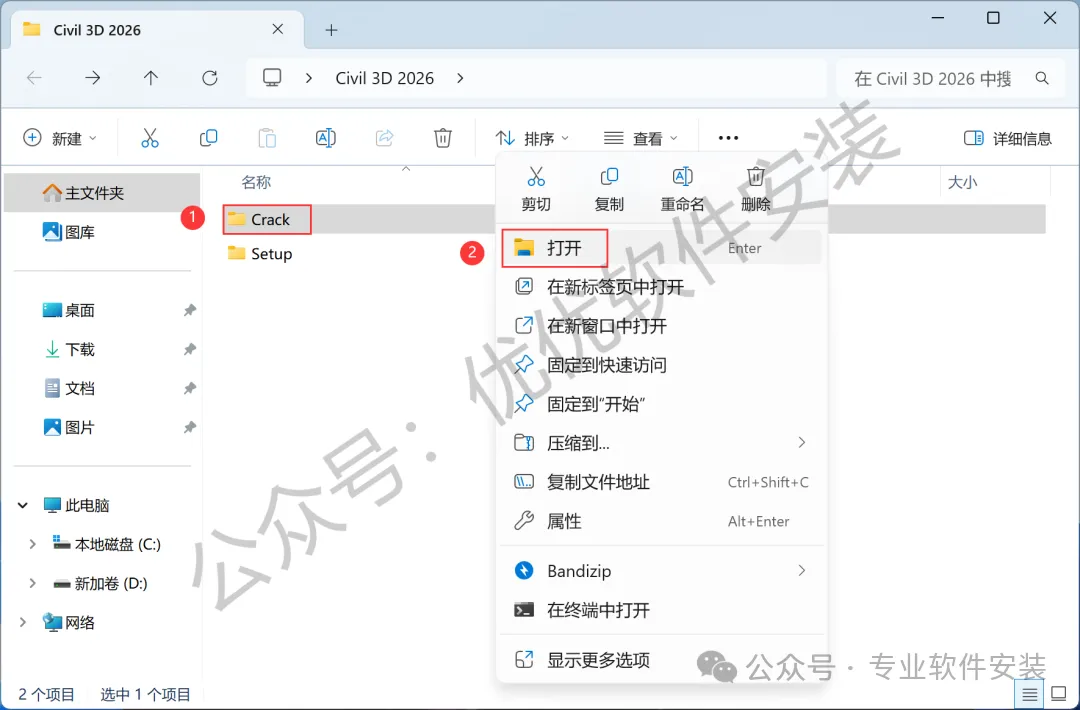Image resolution: width=1080 pixels, height=710 pixels.
Task: Unpin 桌面 from quick access
Action: pyautogui.click(x=189, y=311)
